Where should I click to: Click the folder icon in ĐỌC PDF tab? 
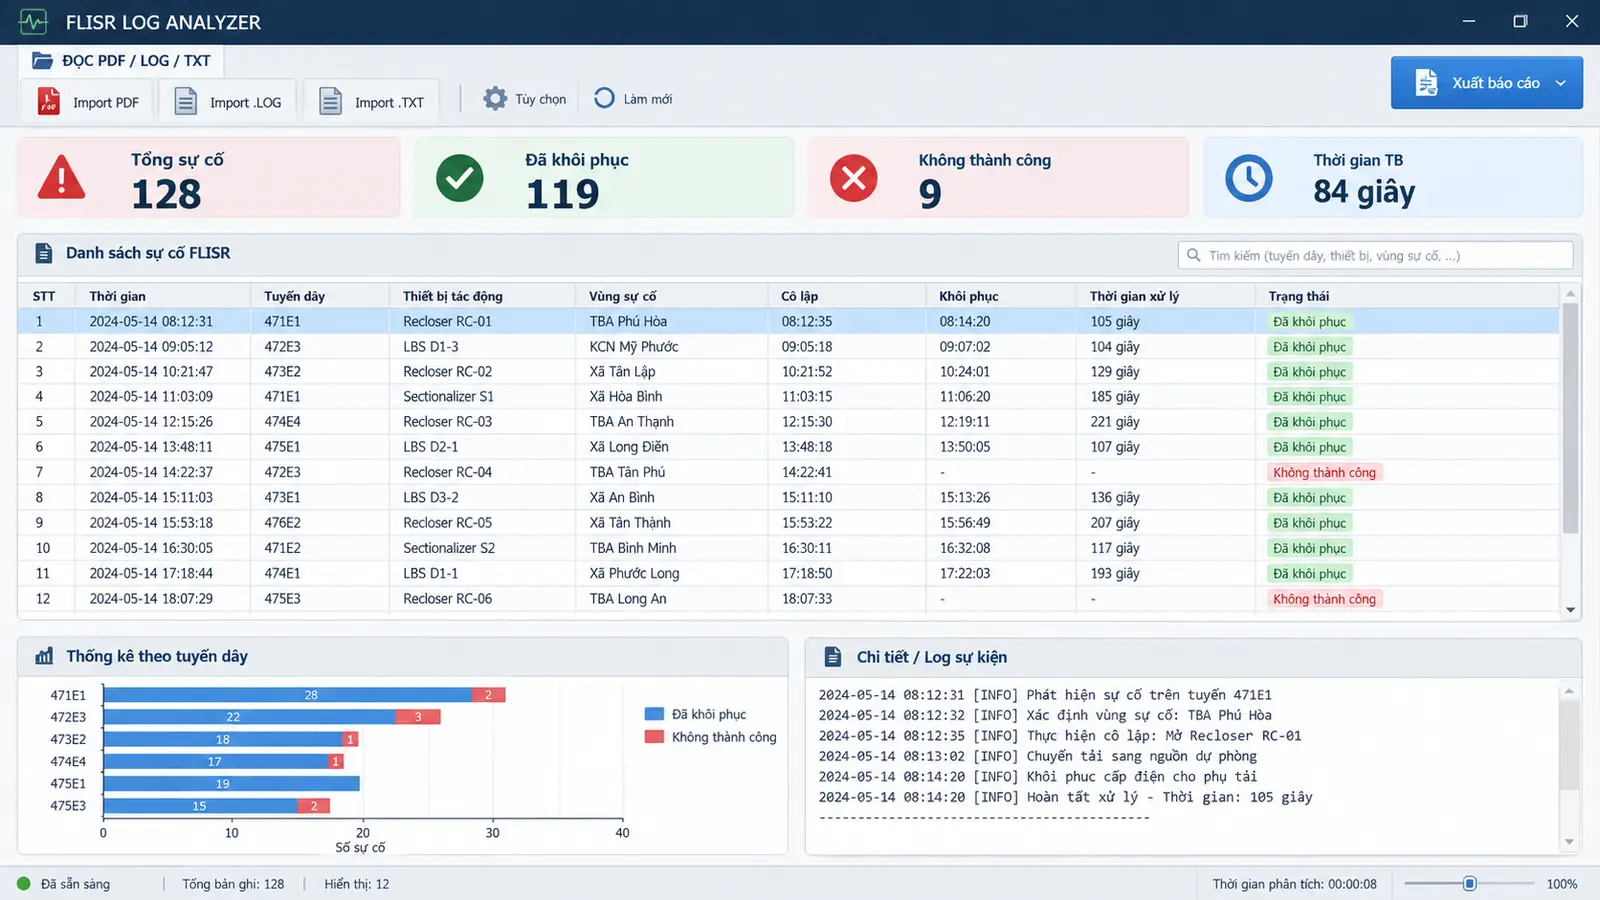(x=42, y=60)
